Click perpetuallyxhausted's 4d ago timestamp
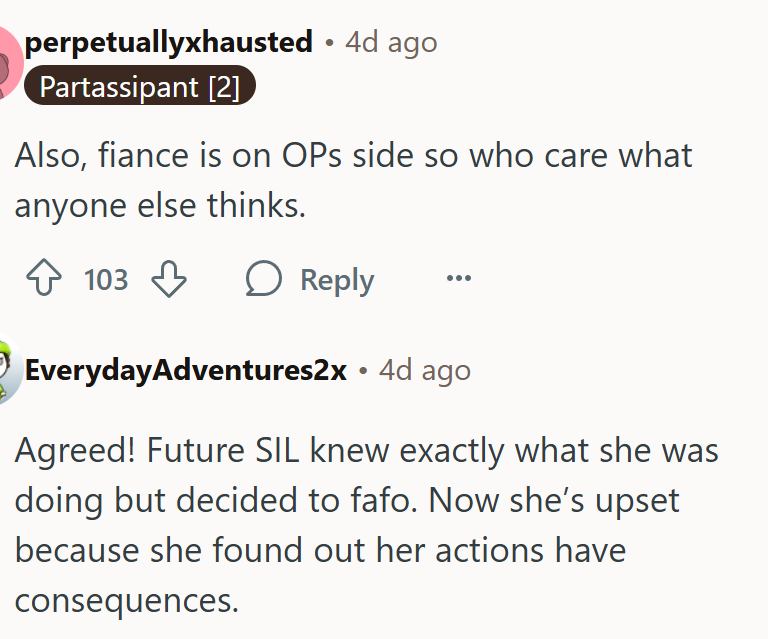This screenshot has height=639, width=768. click(x=391, y=42)
